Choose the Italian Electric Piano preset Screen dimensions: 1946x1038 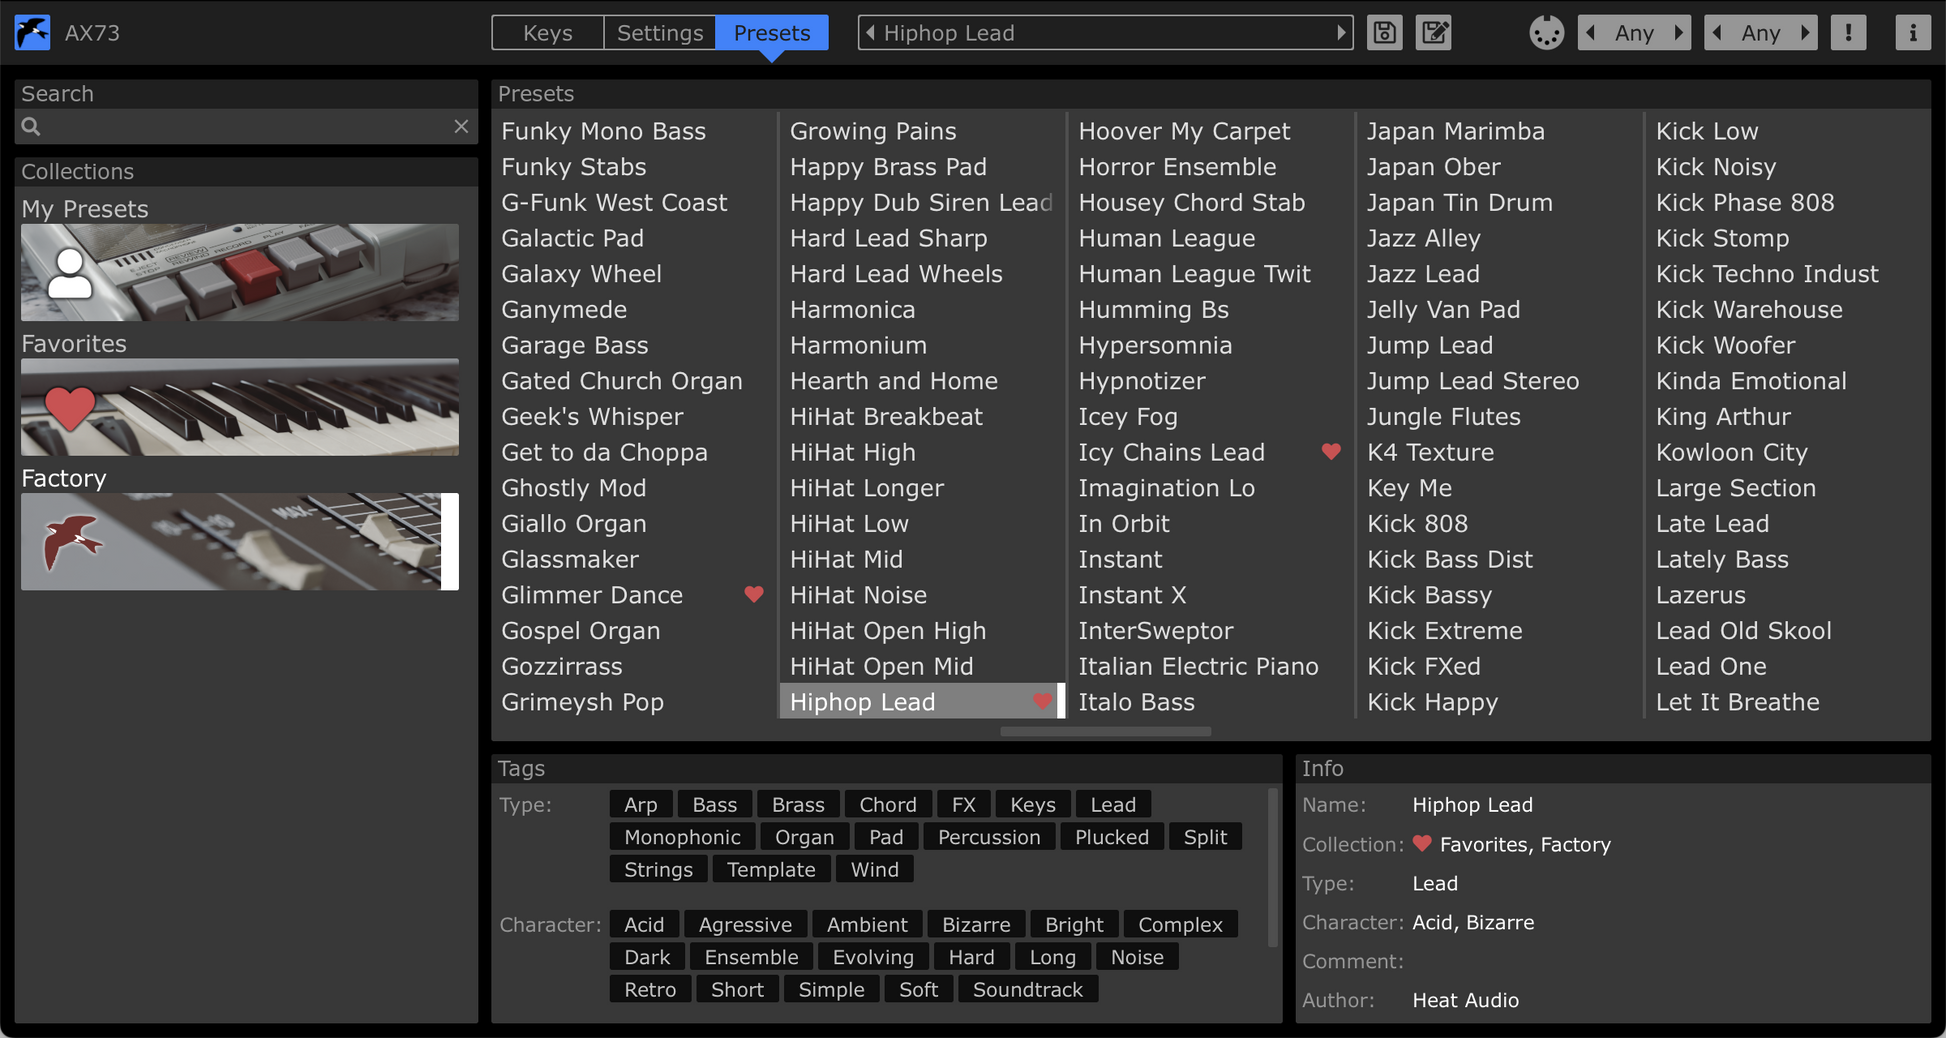tap(1198, 666)
